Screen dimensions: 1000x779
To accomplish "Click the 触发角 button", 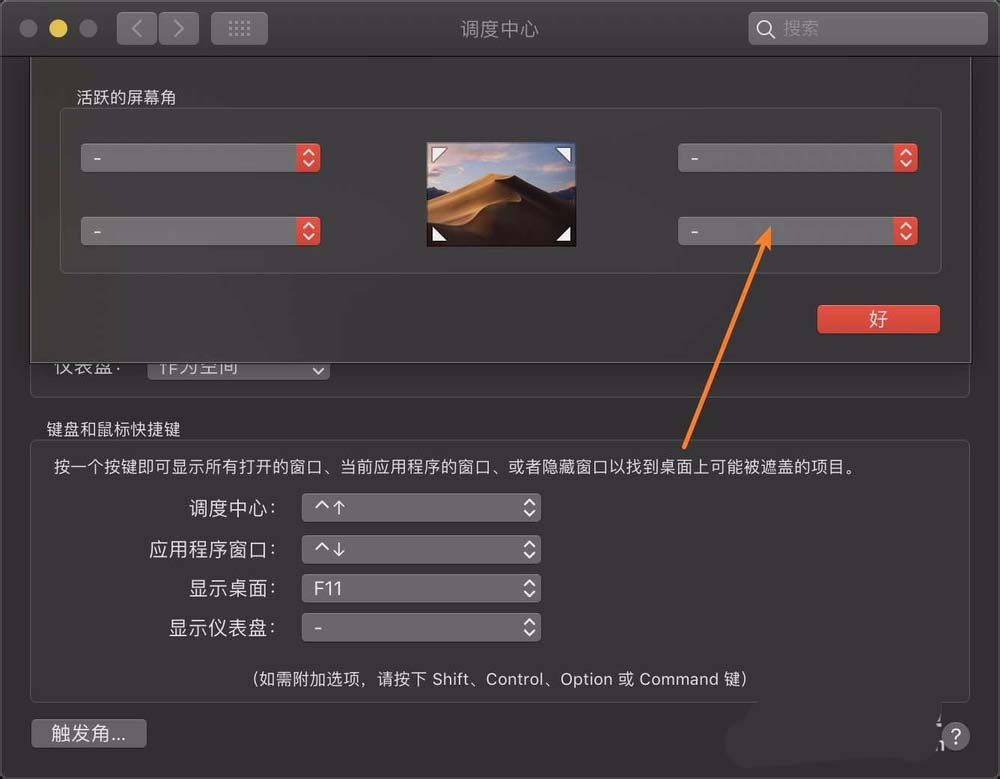I will [88, 733].
